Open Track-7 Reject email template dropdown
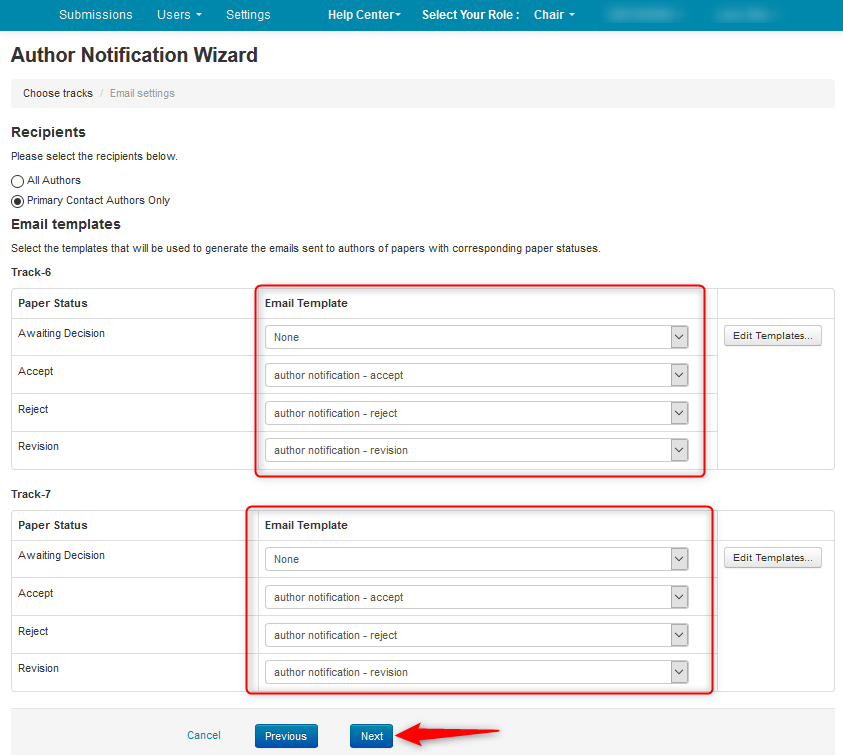Image resolution: width=843 pixels, height=755 pixels. [476, 635]
